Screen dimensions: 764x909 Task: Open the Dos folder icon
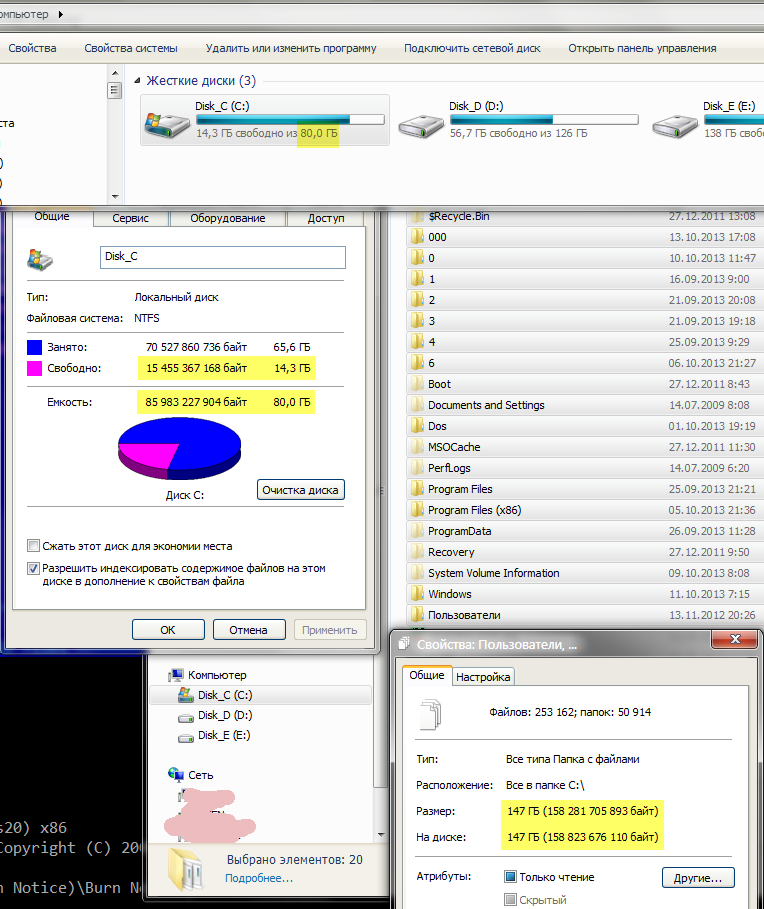[417, 426]
